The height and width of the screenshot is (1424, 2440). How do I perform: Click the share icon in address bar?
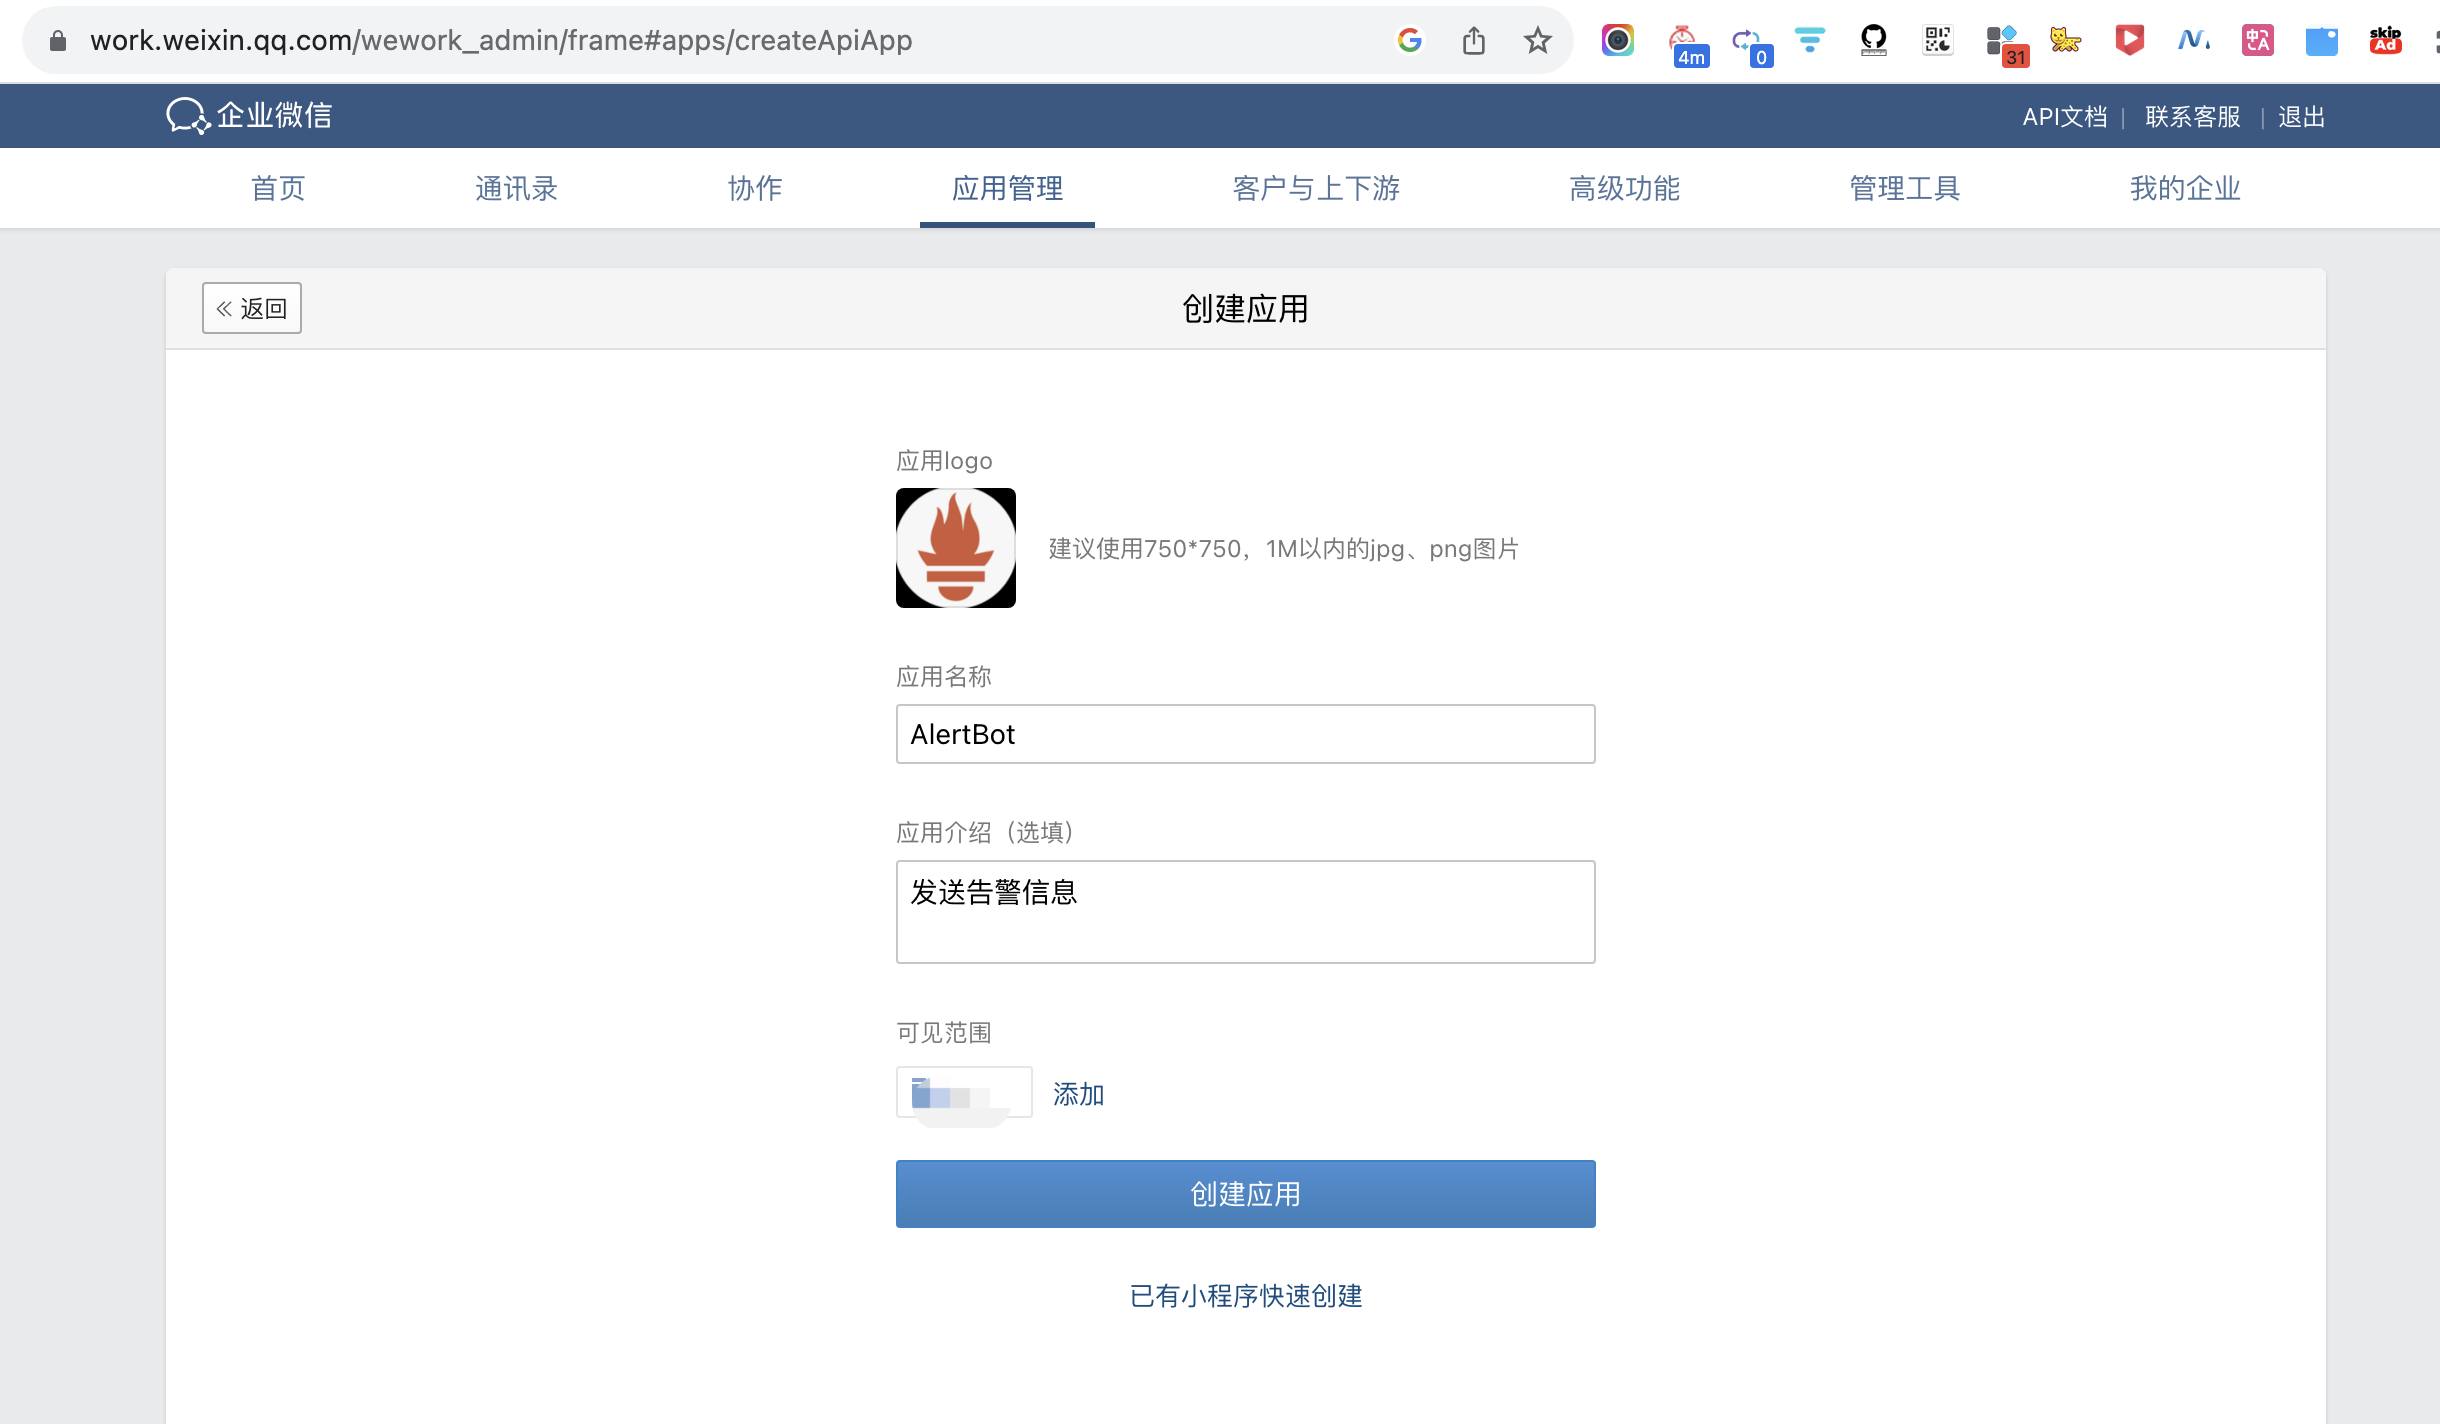1473,41
